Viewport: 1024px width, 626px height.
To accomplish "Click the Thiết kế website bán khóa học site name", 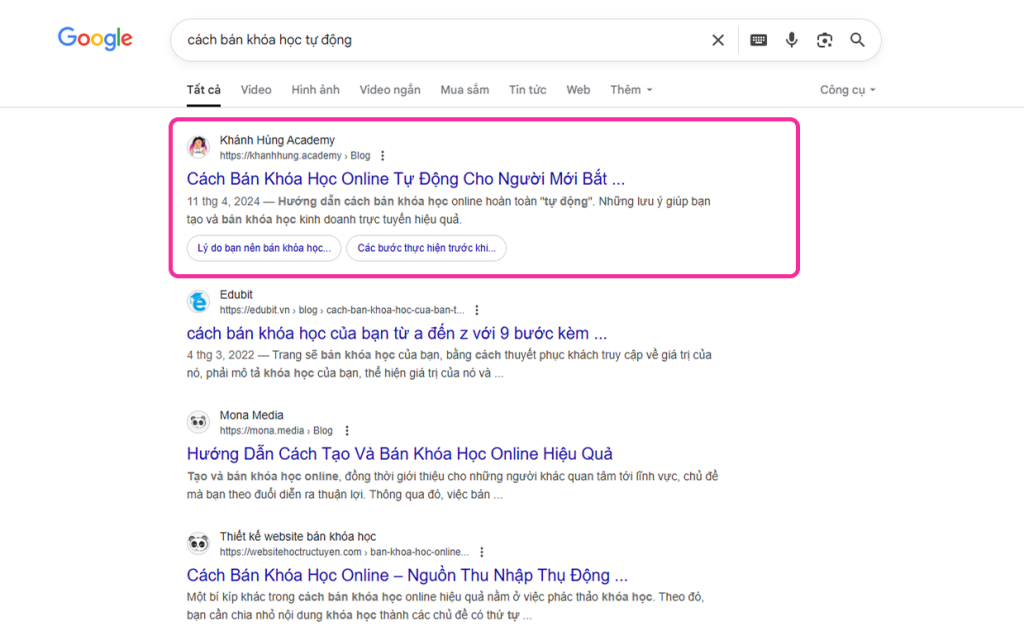I will 298,537.
